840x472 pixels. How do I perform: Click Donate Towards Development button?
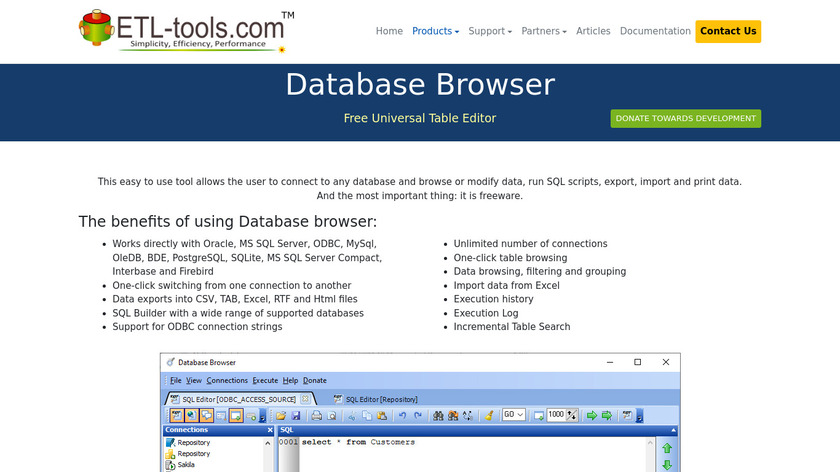click(x=686, y=118)
